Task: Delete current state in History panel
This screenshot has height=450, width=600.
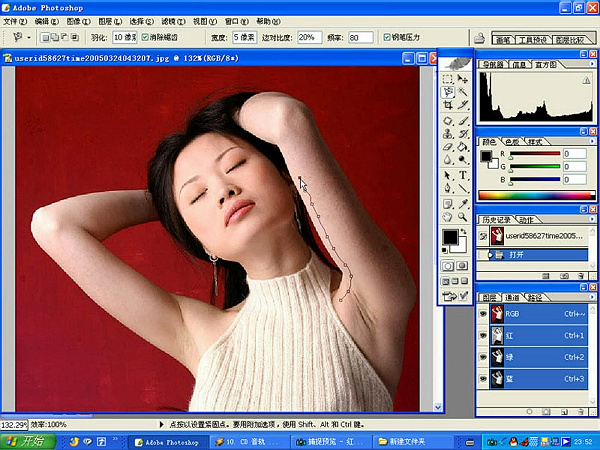Action: pos(581,276)
